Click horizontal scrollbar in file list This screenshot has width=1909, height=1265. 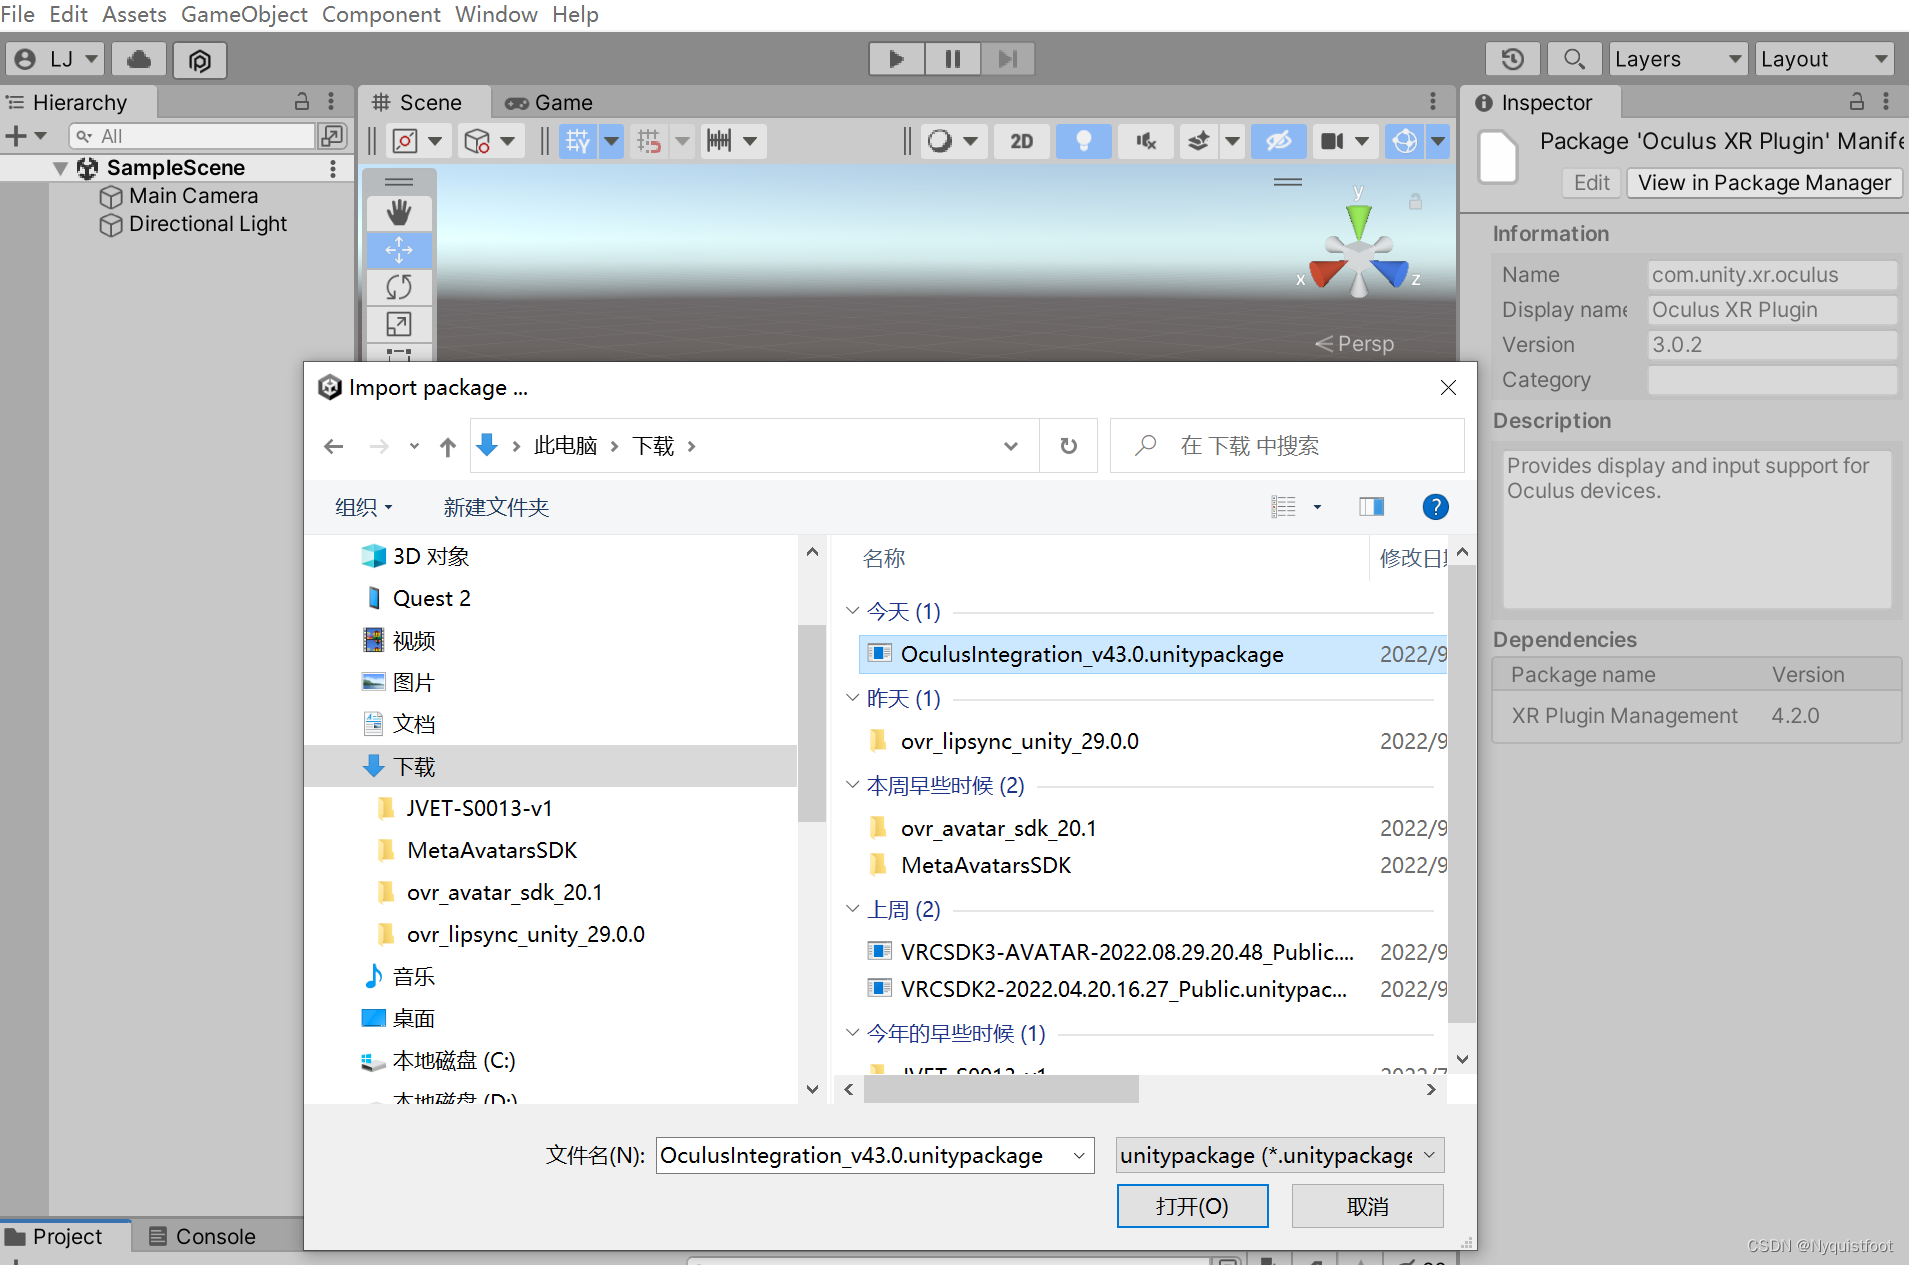coord(1000,1089)
